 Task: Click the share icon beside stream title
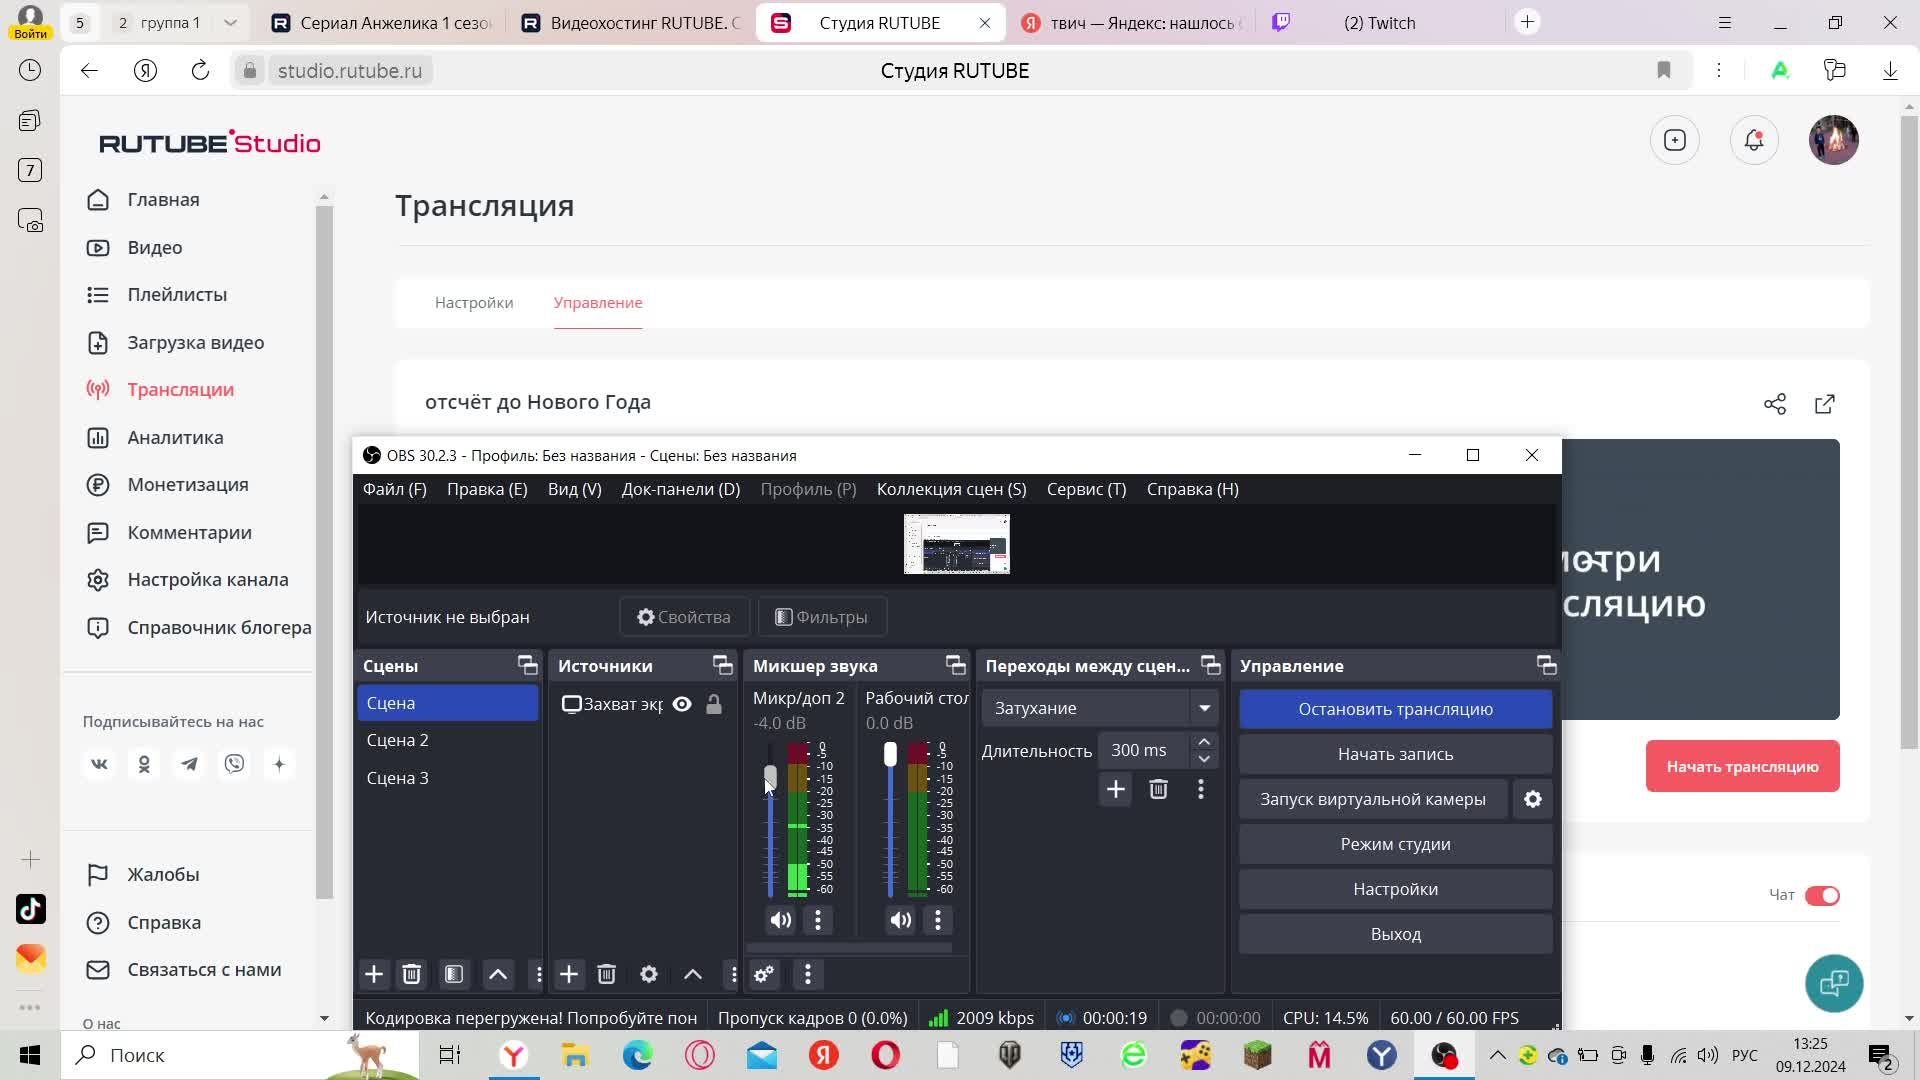[1774, 404]
